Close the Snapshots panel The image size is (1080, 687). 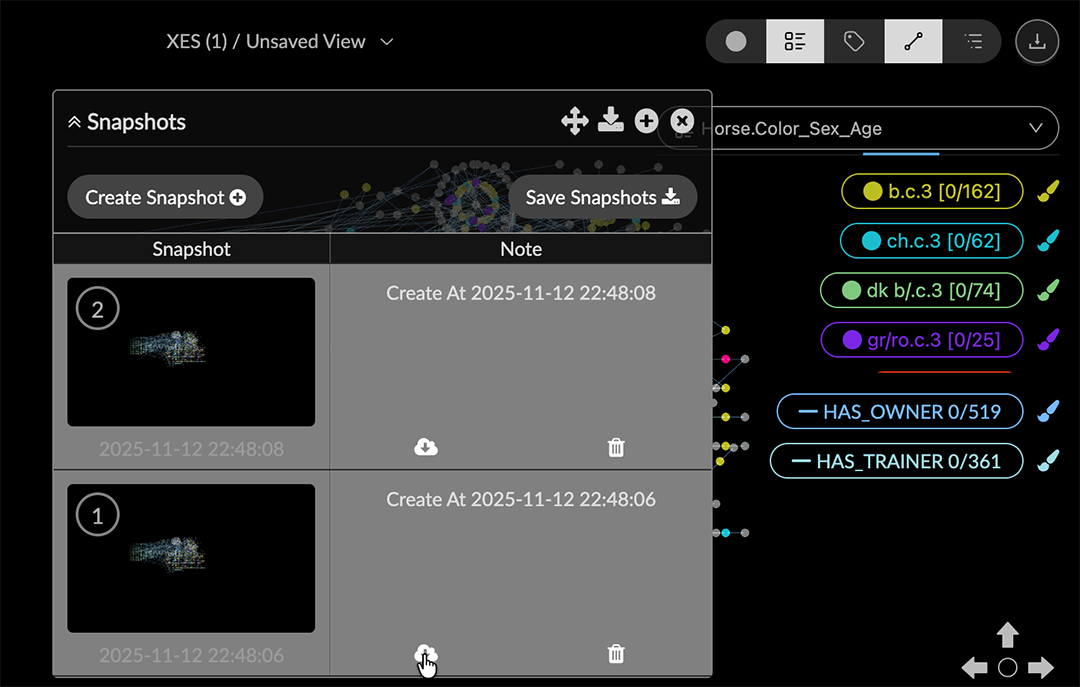682,122
